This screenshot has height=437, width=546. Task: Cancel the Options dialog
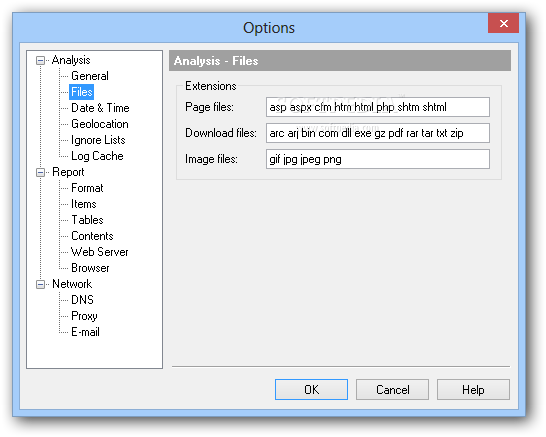coord(392,390)
